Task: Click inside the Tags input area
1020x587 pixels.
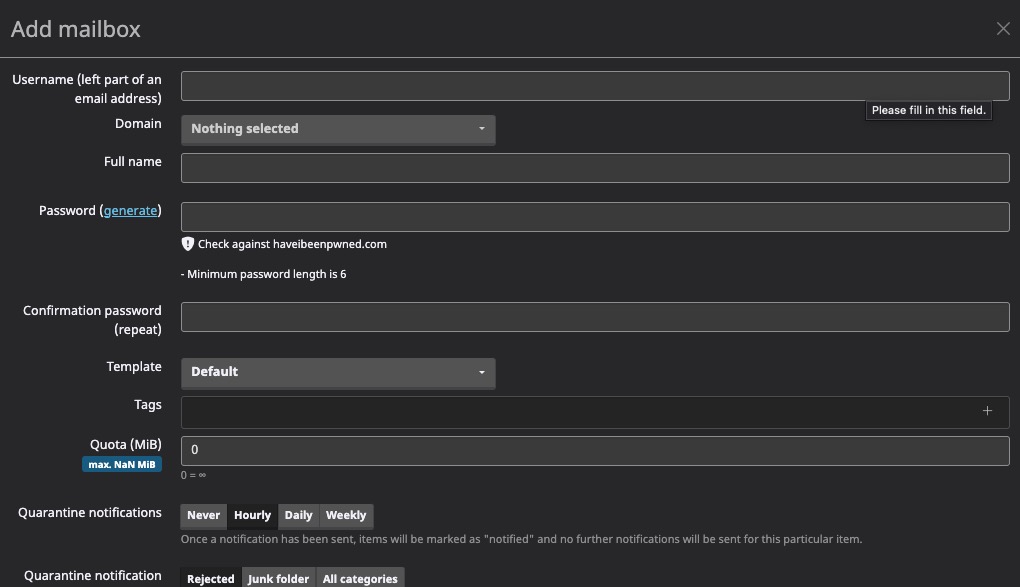Action: pyautogui.click(x=560, y=410)
